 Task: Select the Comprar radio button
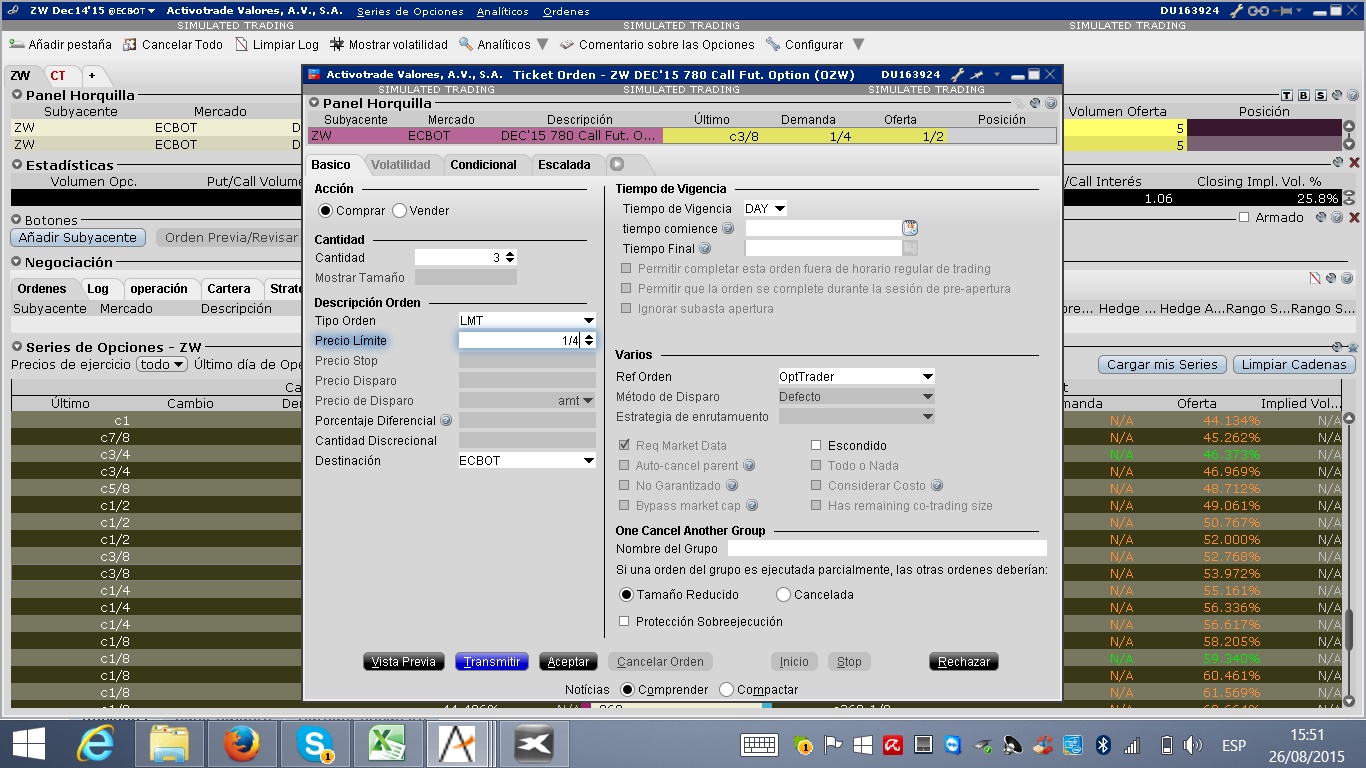click(325, 211)
